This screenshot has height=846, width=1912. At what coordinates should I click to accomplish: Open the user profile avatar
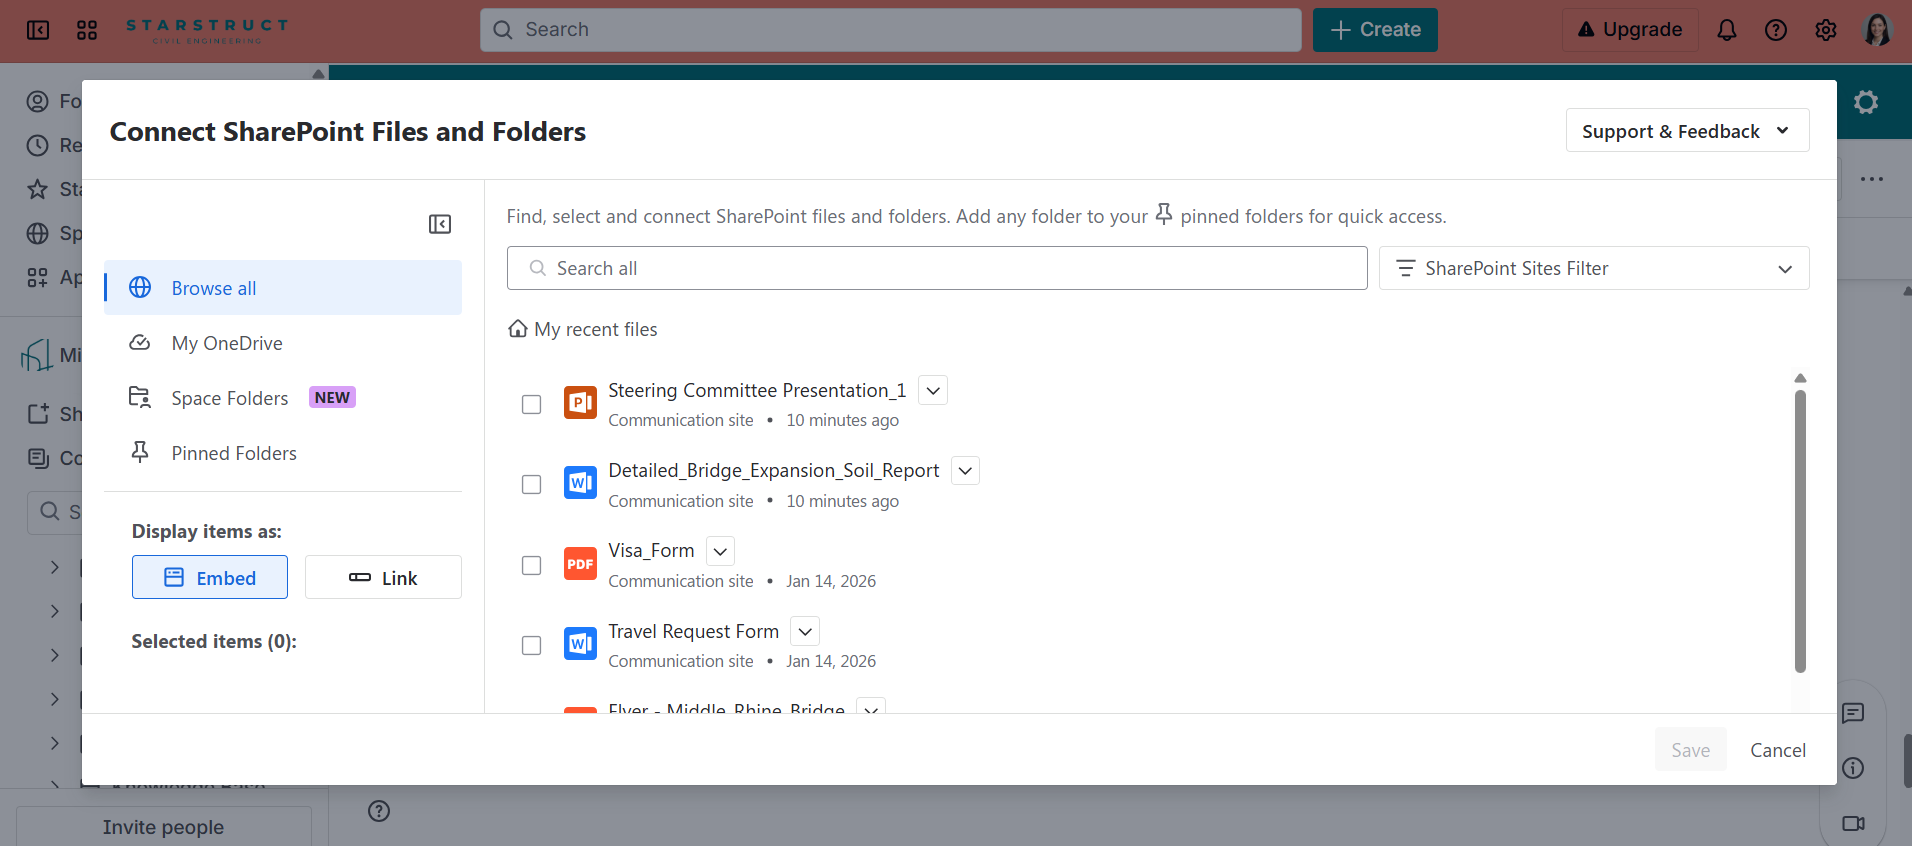[1877, 30]
